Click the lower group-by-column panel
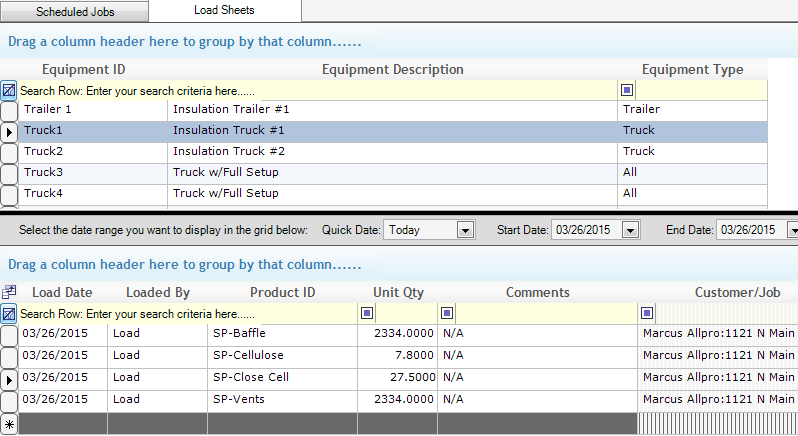 [x=399, y=265]
